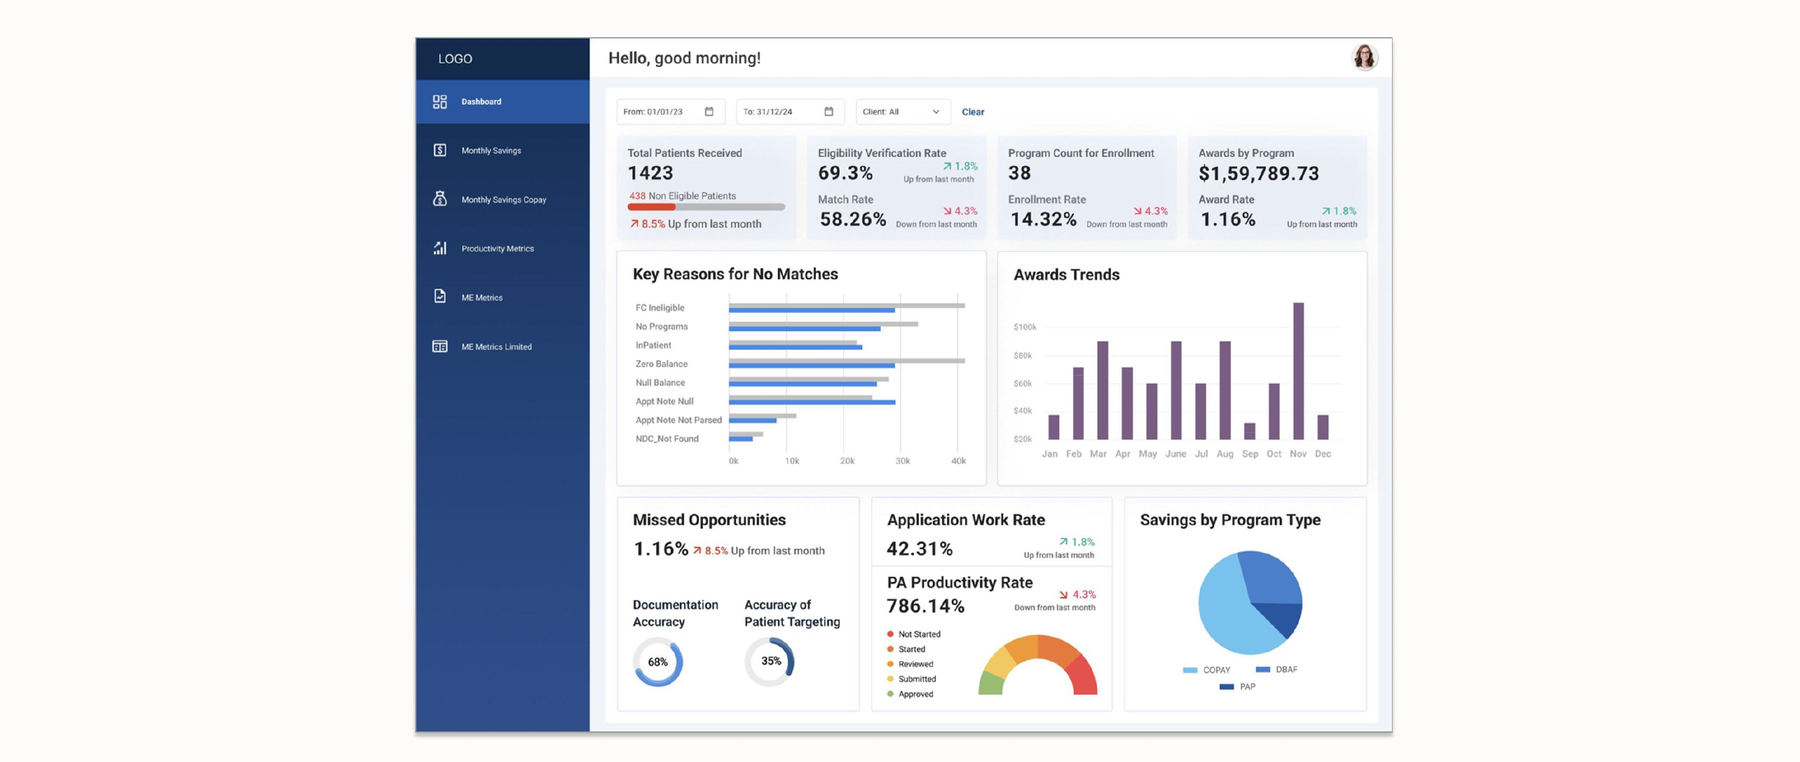Viewport: 1800px width, 762px height.
Task: Click the Clear filters link
Action: click(x=973, y=112)
